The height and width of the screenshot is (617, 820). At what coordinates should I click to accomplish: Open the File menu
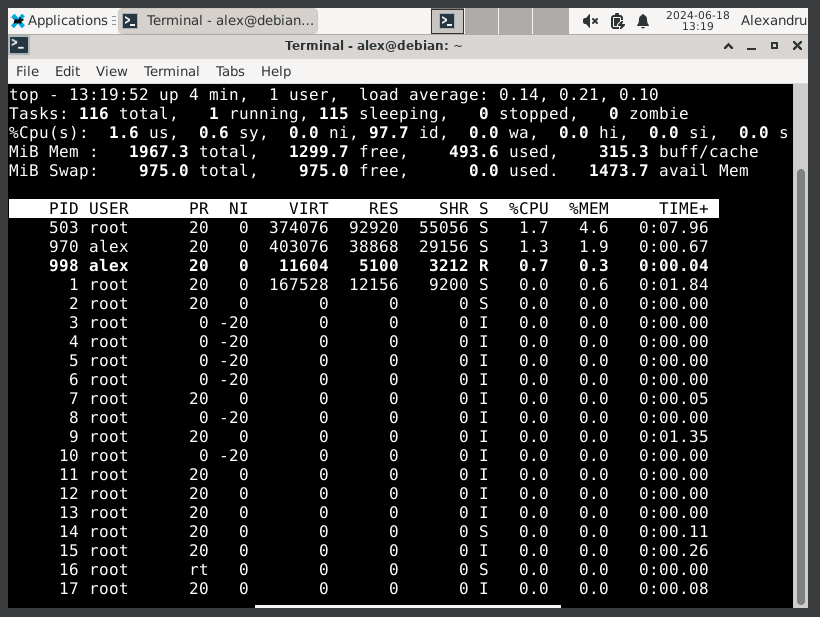click(27, 71)
